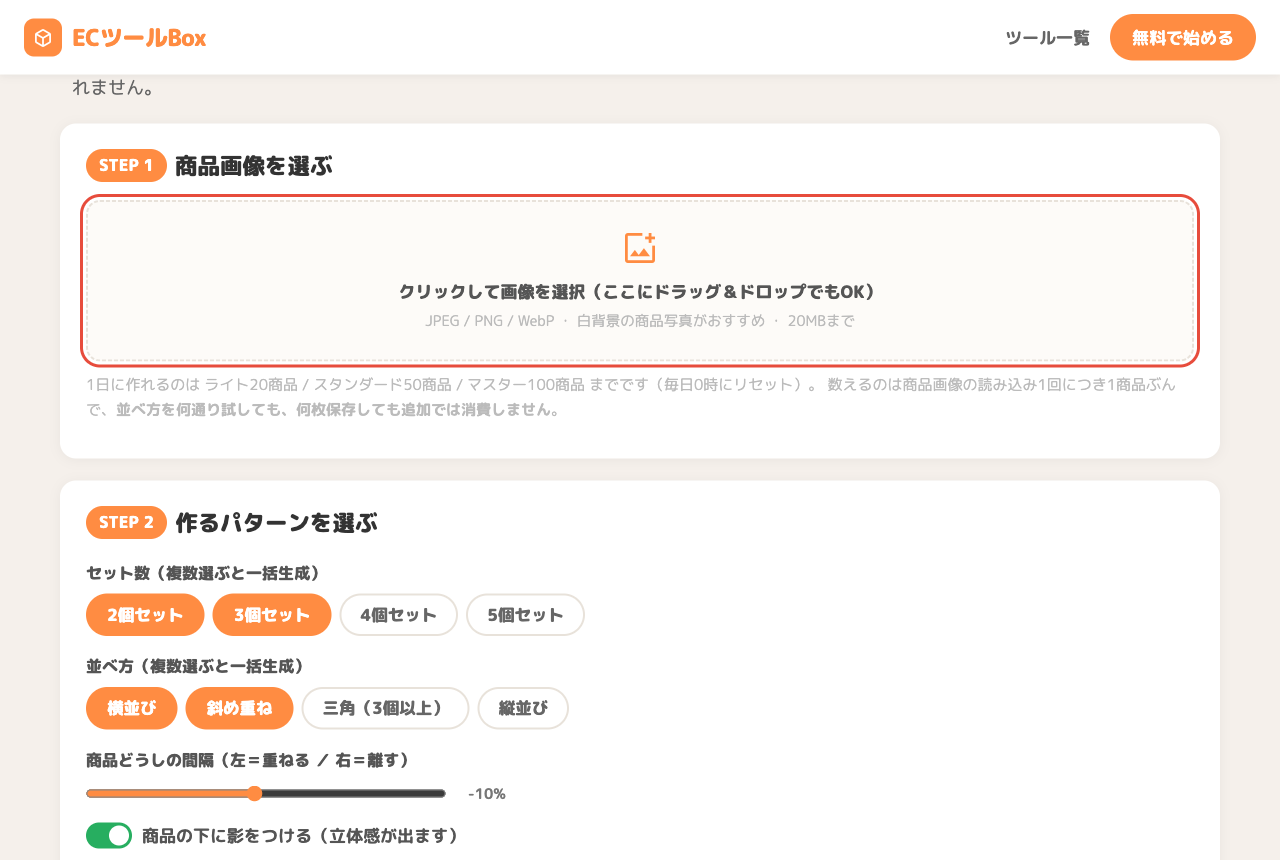The height and width of the screenshot is (860, 1280).
Task: Click the ECツールBox cube logo icon
Action: click(x=43, y=38)
